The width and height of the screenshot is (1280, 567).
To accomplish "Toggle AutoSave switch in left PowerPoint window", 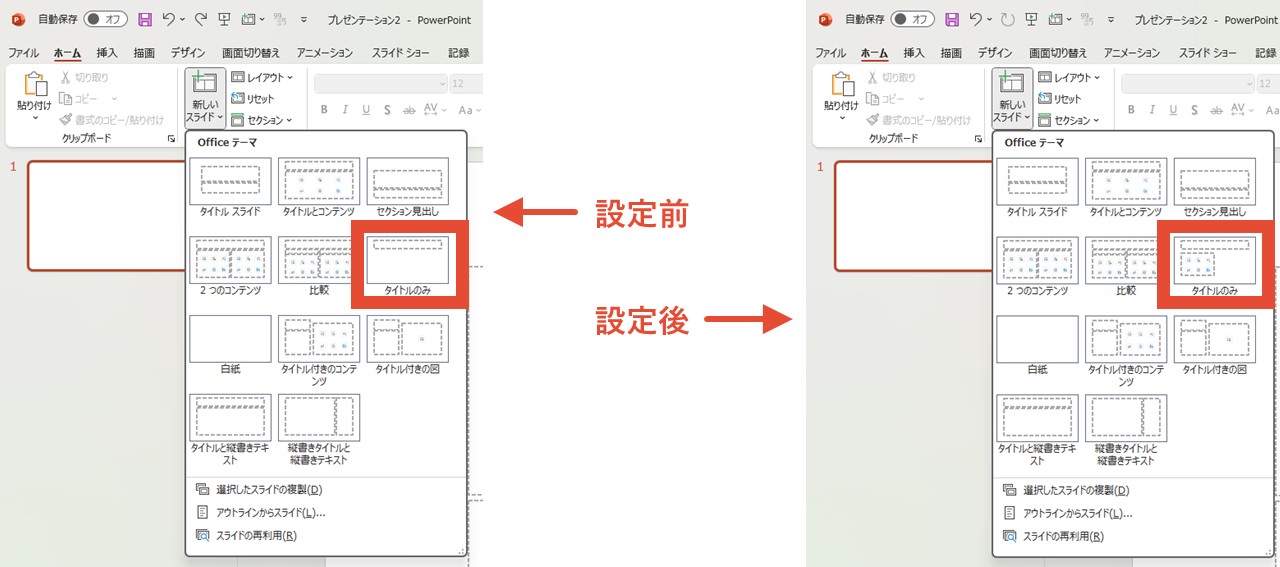I will coord(106,19).
